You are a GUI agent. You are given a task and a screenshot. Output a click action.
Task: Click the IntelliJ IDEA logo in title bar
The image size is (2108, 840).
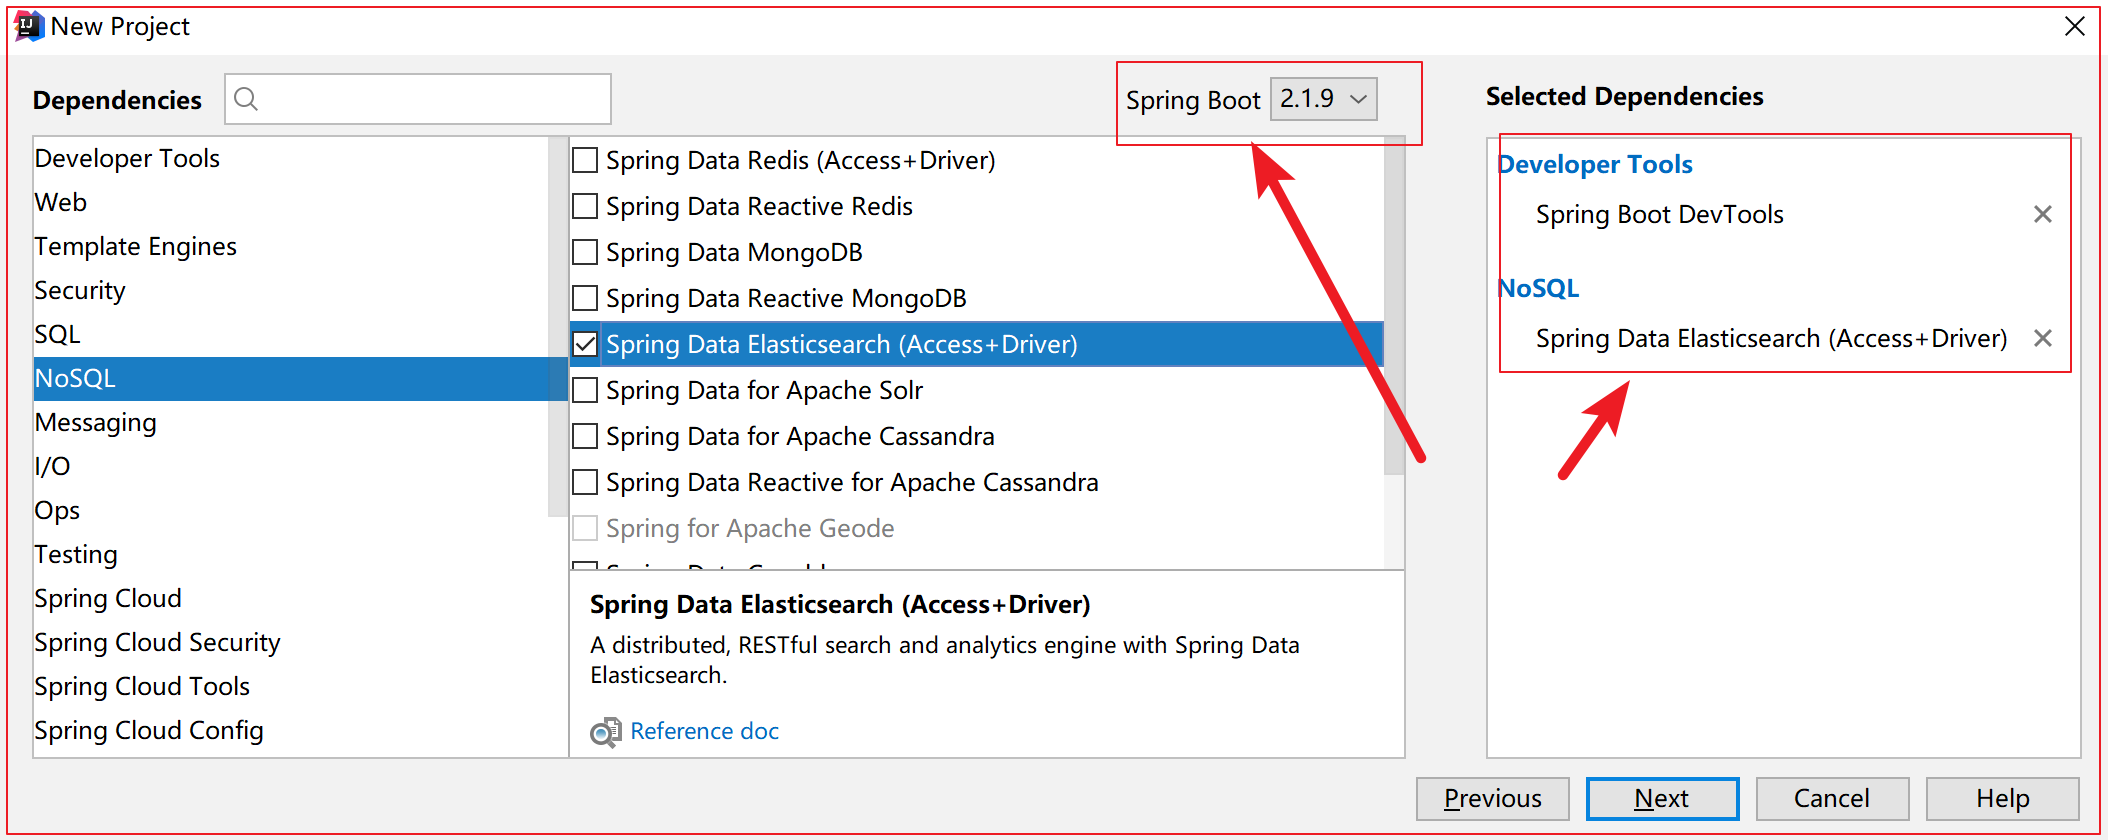[x=28, y=26]
